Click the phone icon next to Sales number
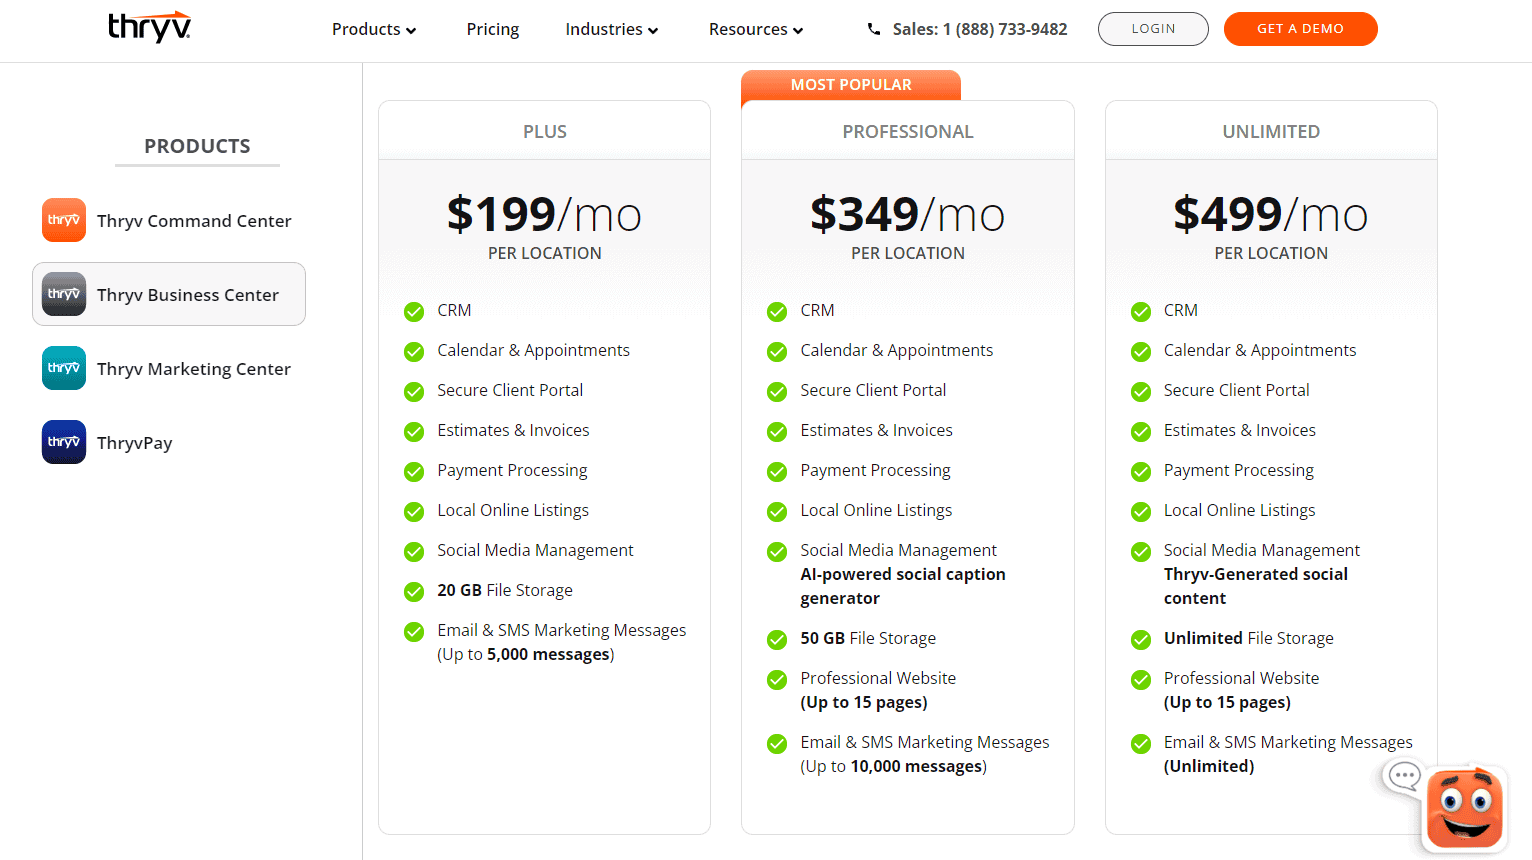This screenshot has height=860, width=1532. pyautogui.click(x=872, y=29)
